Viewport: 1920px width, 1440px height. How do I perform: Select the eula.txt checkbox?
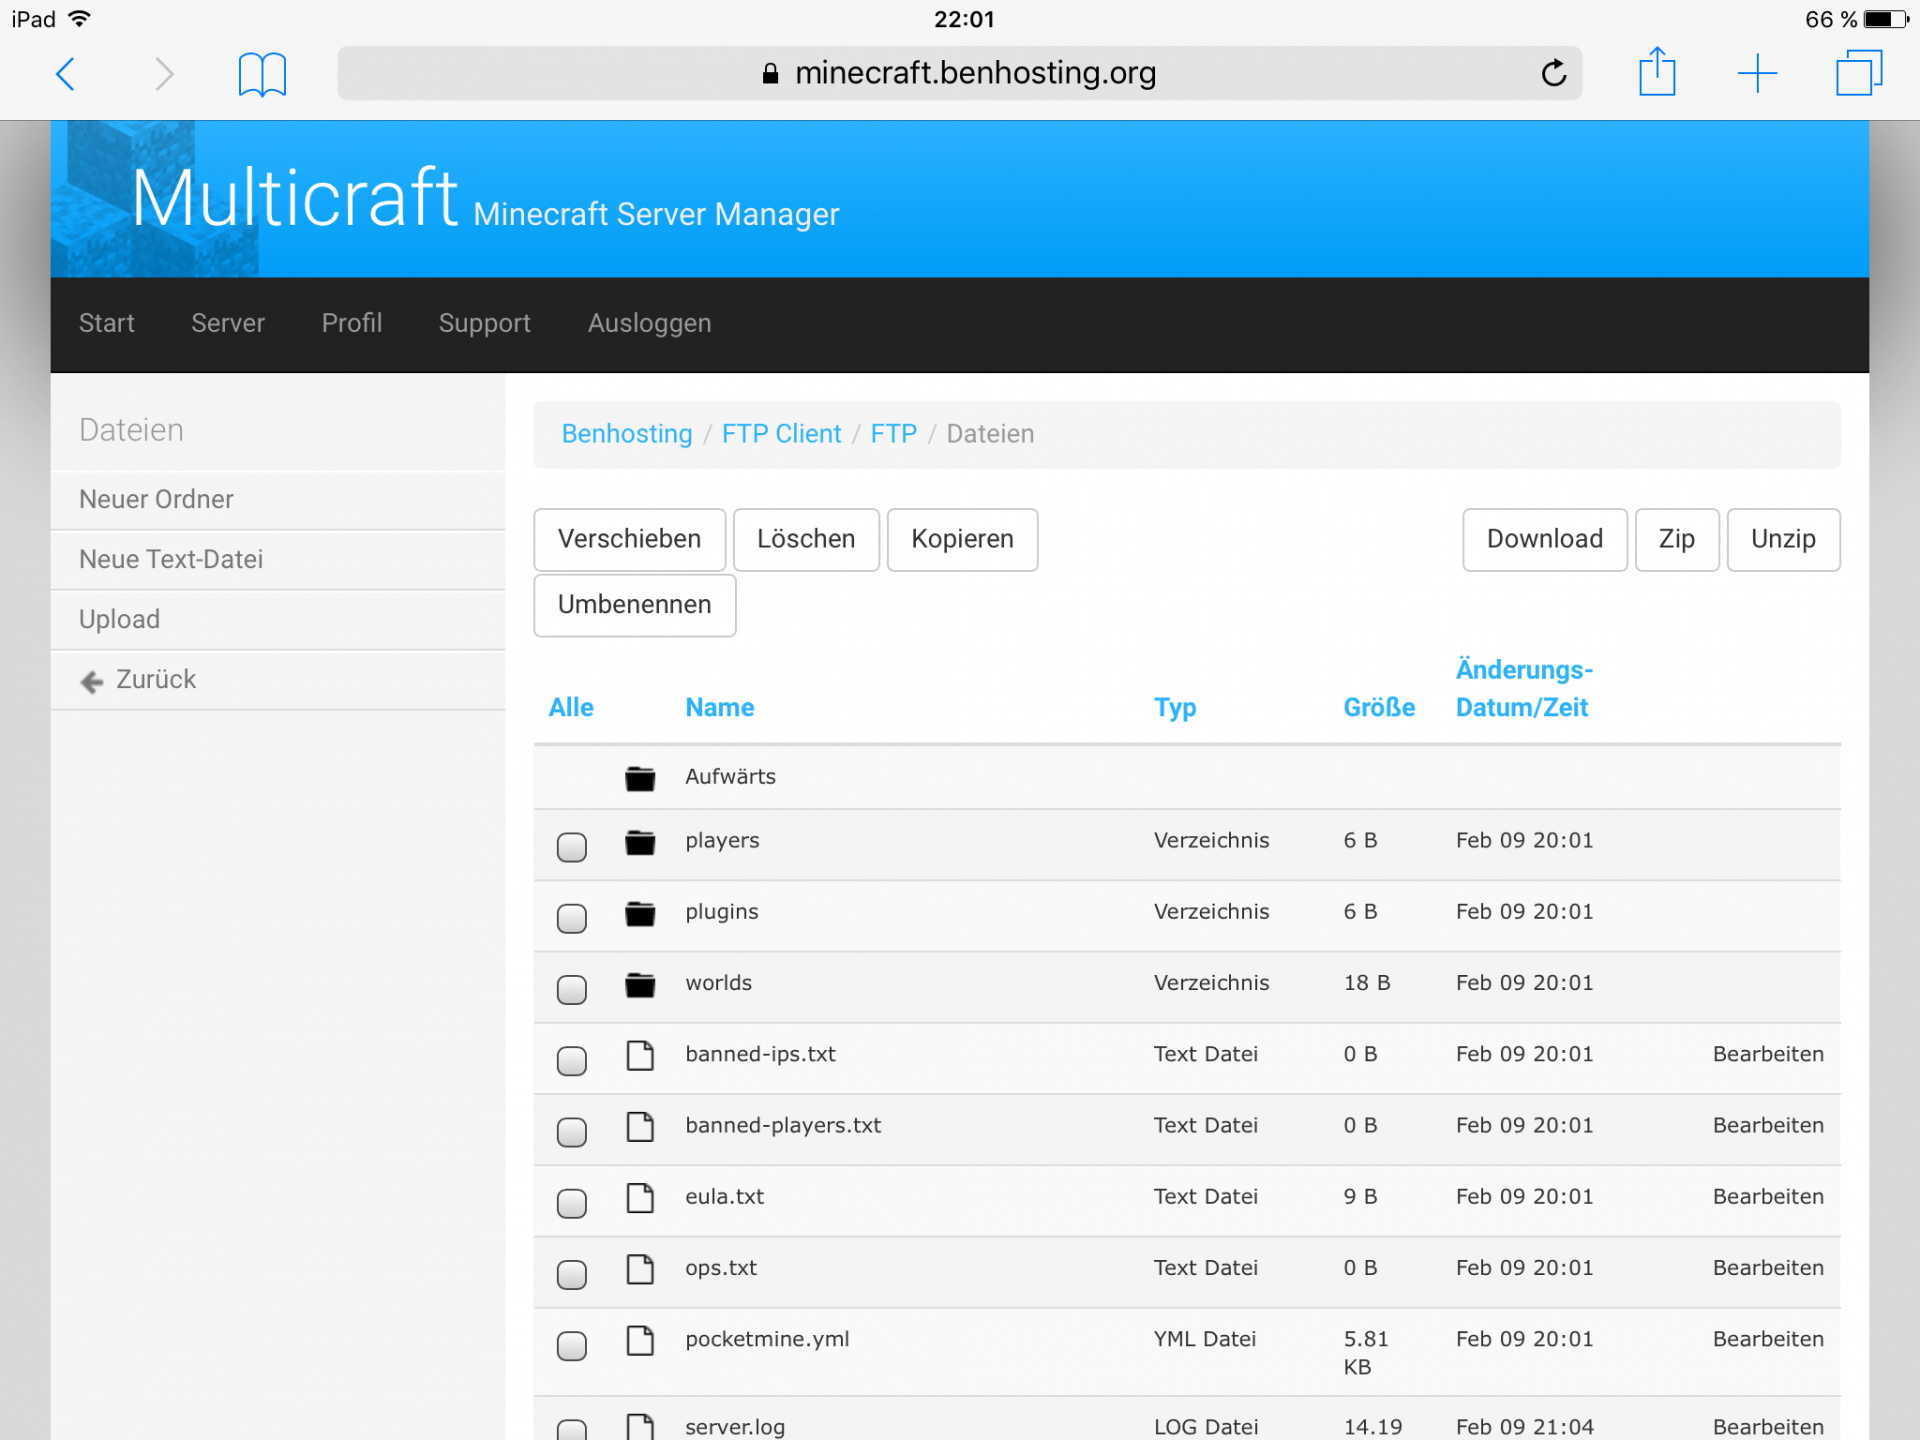[572, 1203]
